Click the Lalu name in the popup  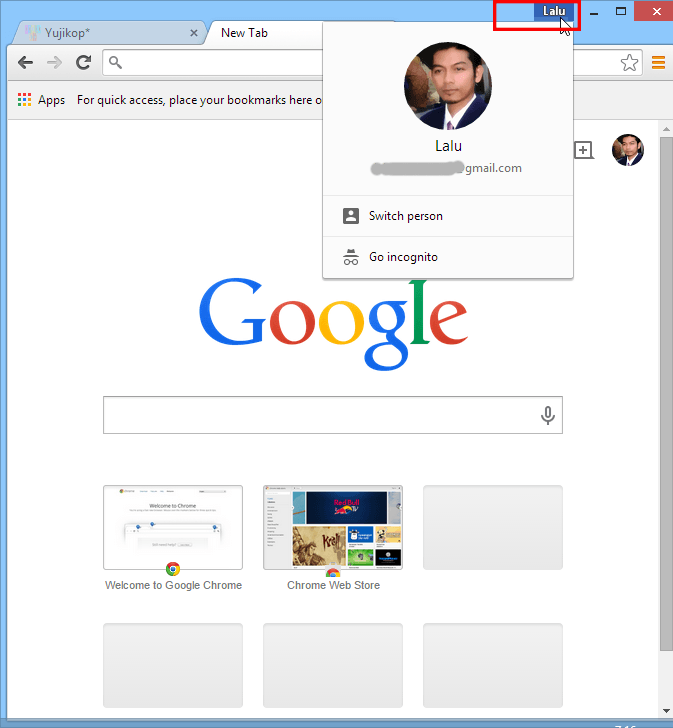pos(448,146)
